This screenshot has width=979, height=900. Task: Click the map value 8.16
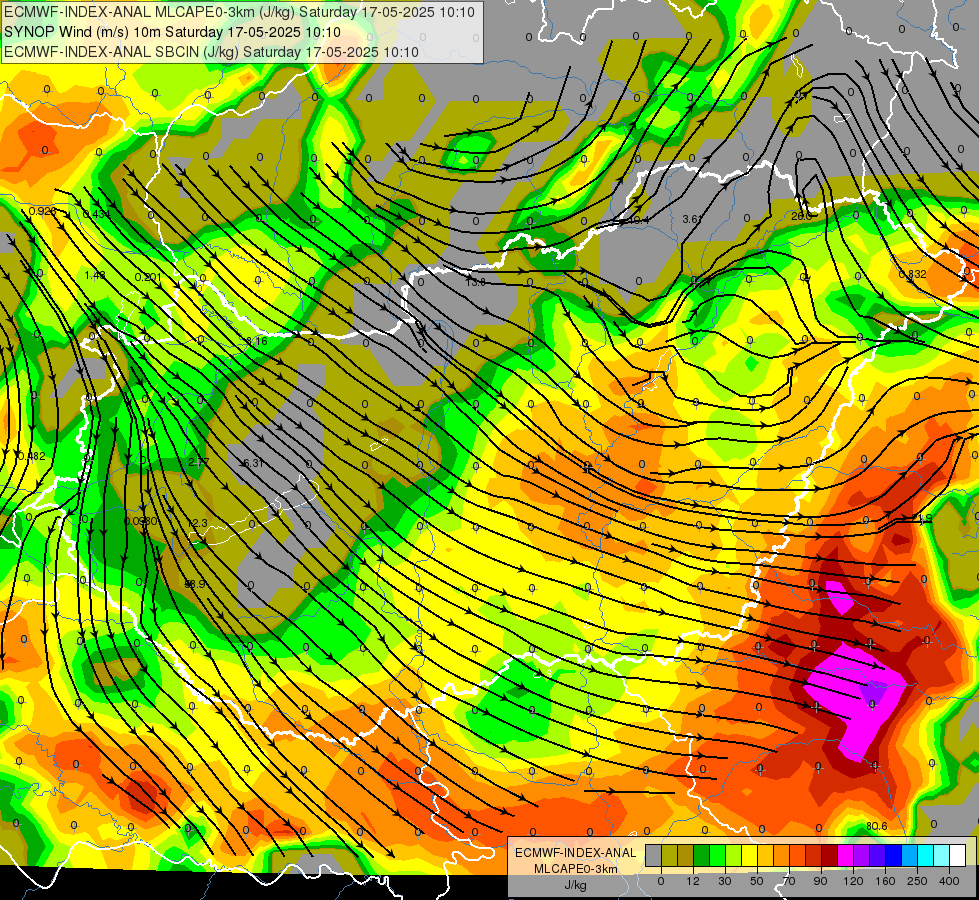click(257, 341)
